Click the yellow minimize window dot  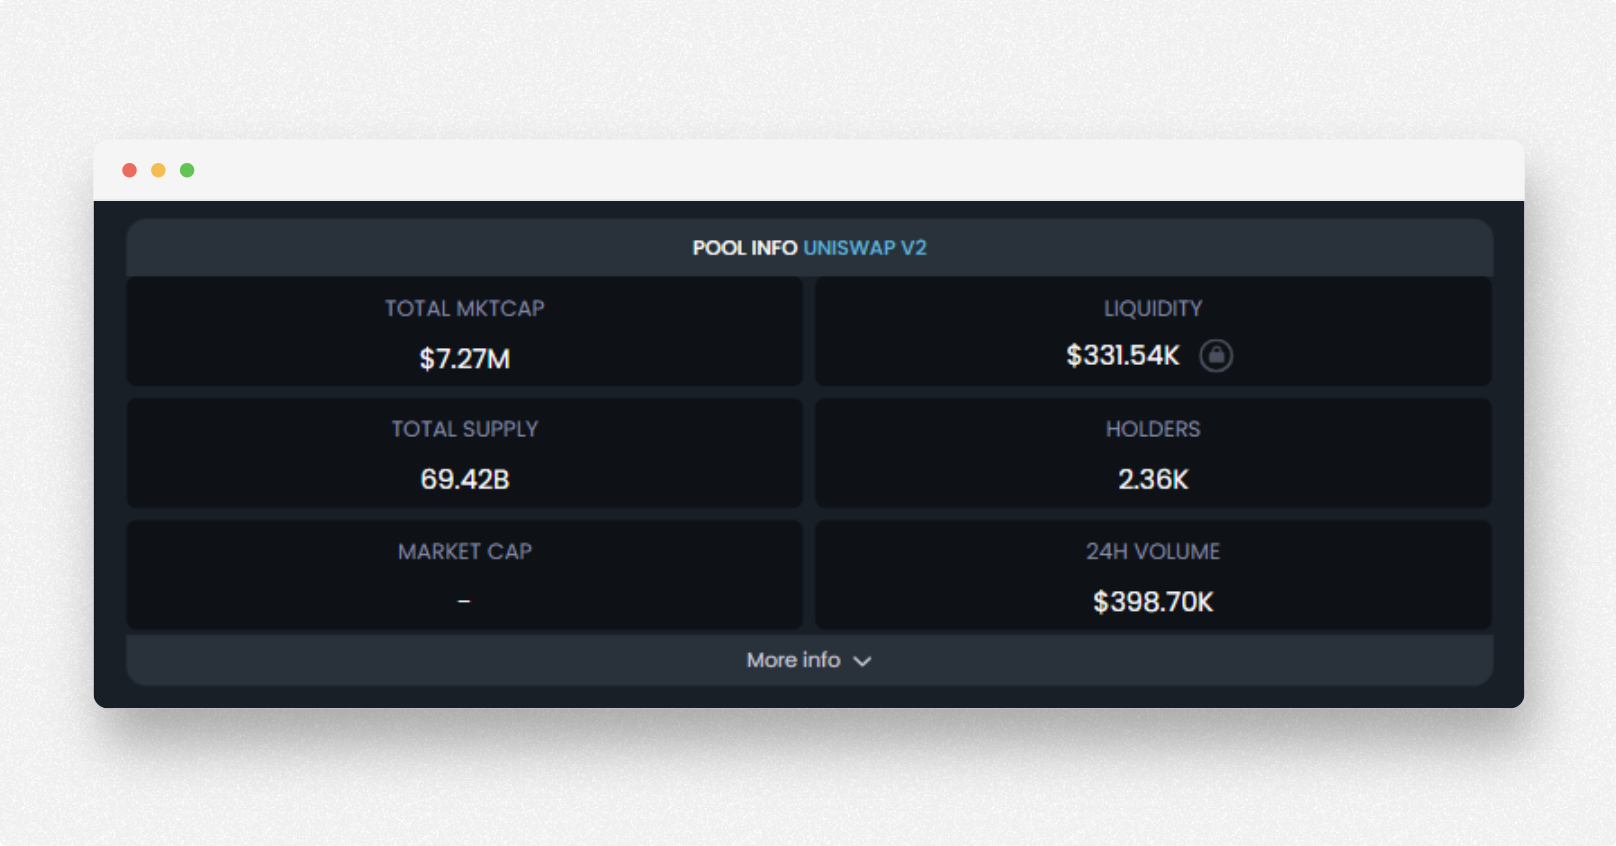[158, 170]
